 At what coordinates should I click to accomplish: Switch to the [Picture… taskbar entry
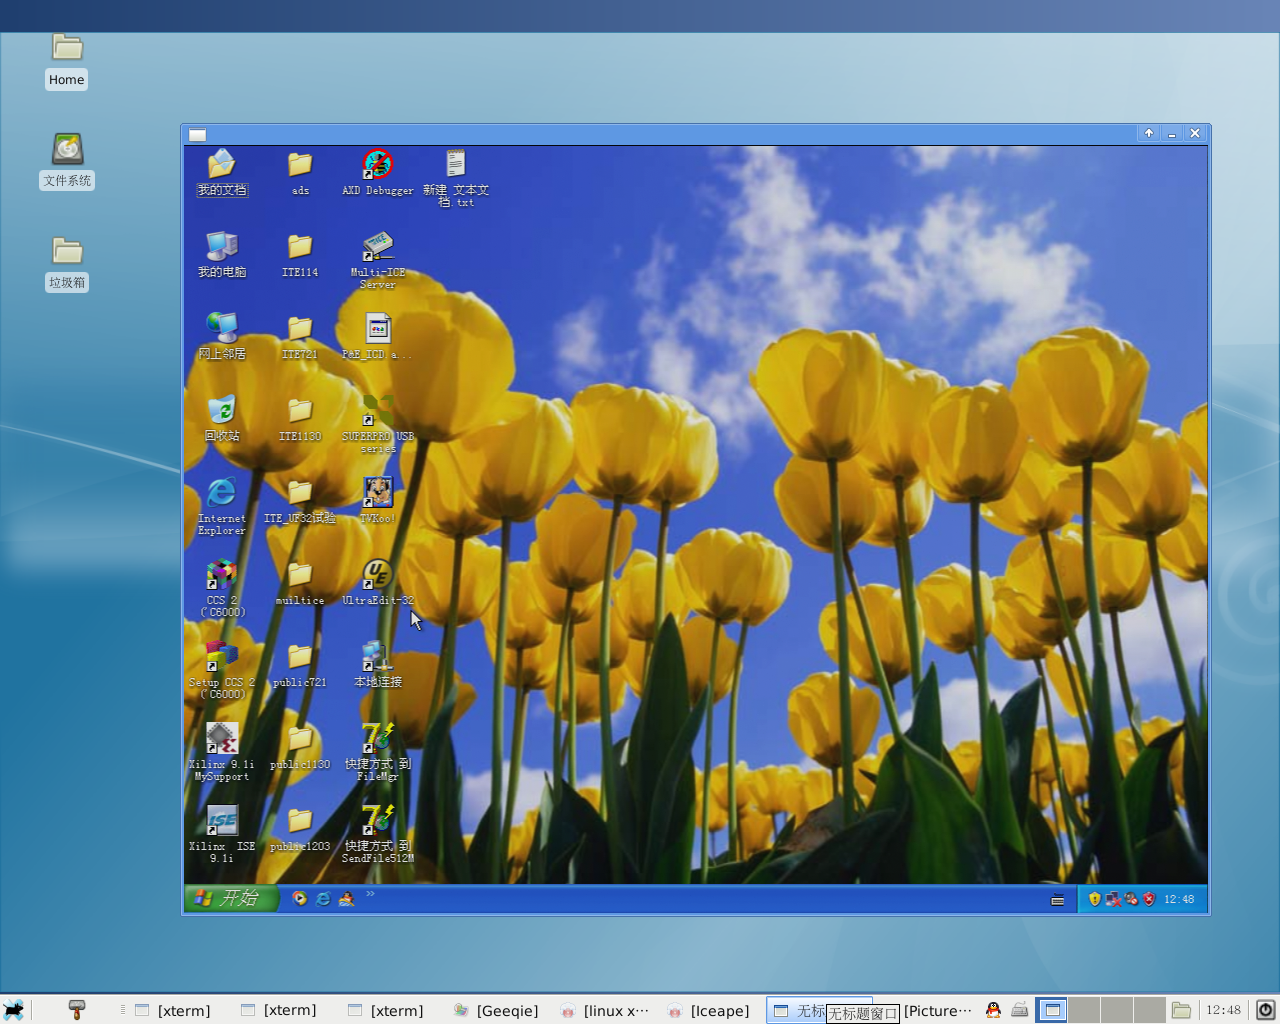pos(937,1010)
